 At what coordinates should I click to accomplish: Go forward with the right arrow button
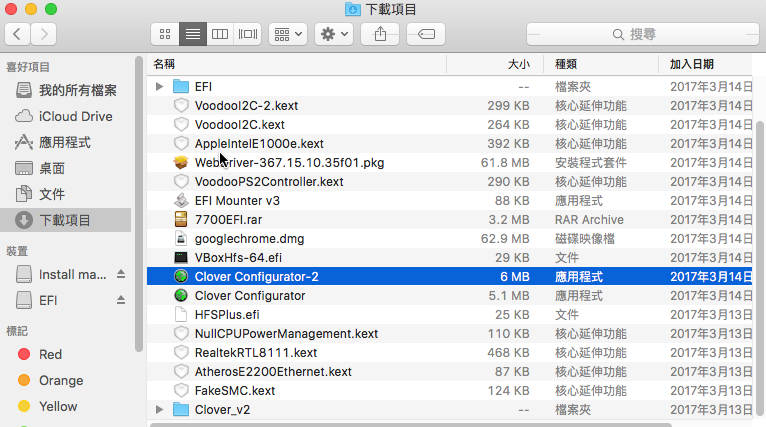pos(44,34)
